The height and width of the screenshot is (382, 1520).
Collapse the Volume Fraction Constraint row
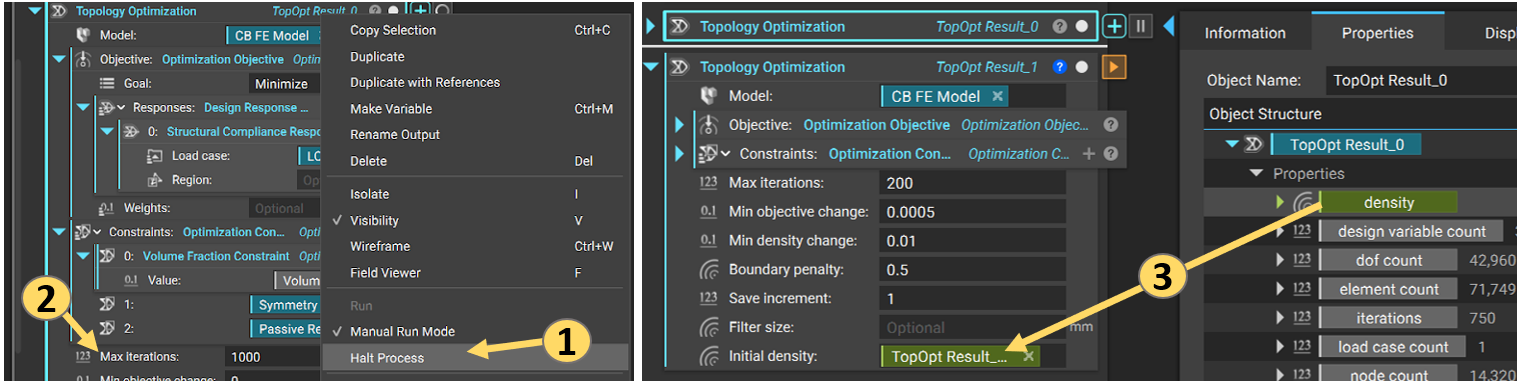82,256
